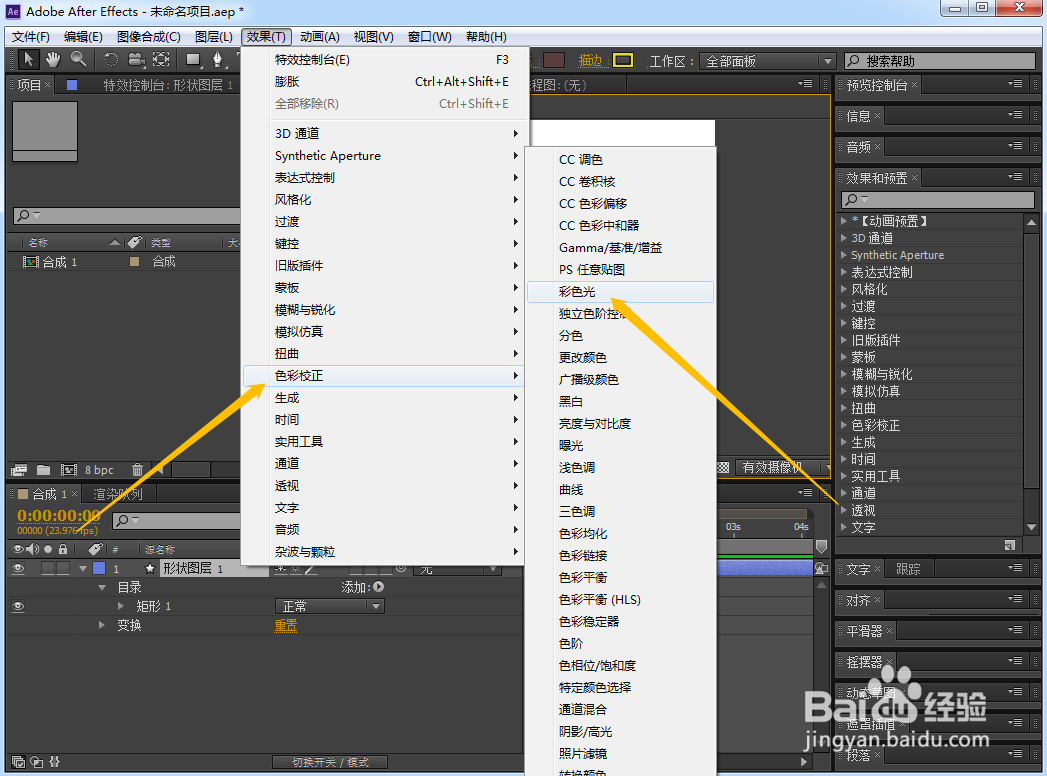Click the yellow stroke color swatch
The image size is (1047, 776).
623,61
